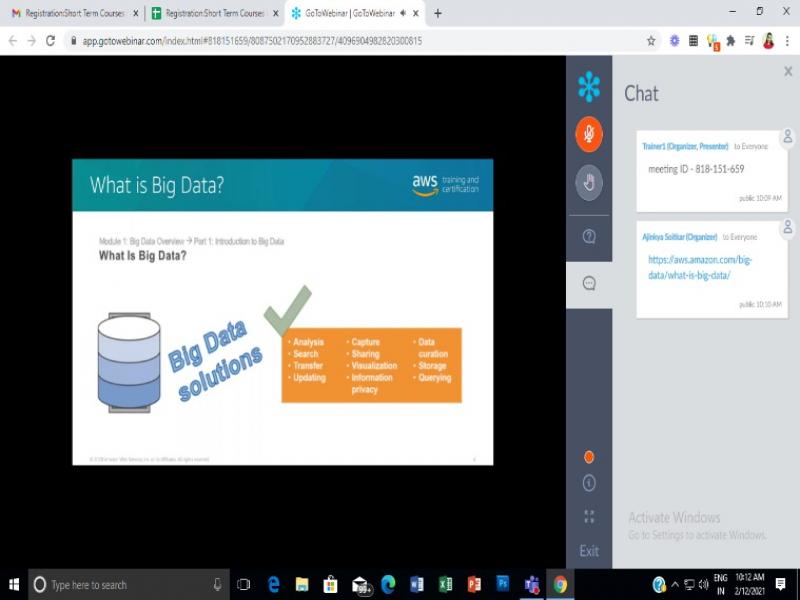
Task: Enter full screen with the expand icon
Action: (x=589, y=516)
